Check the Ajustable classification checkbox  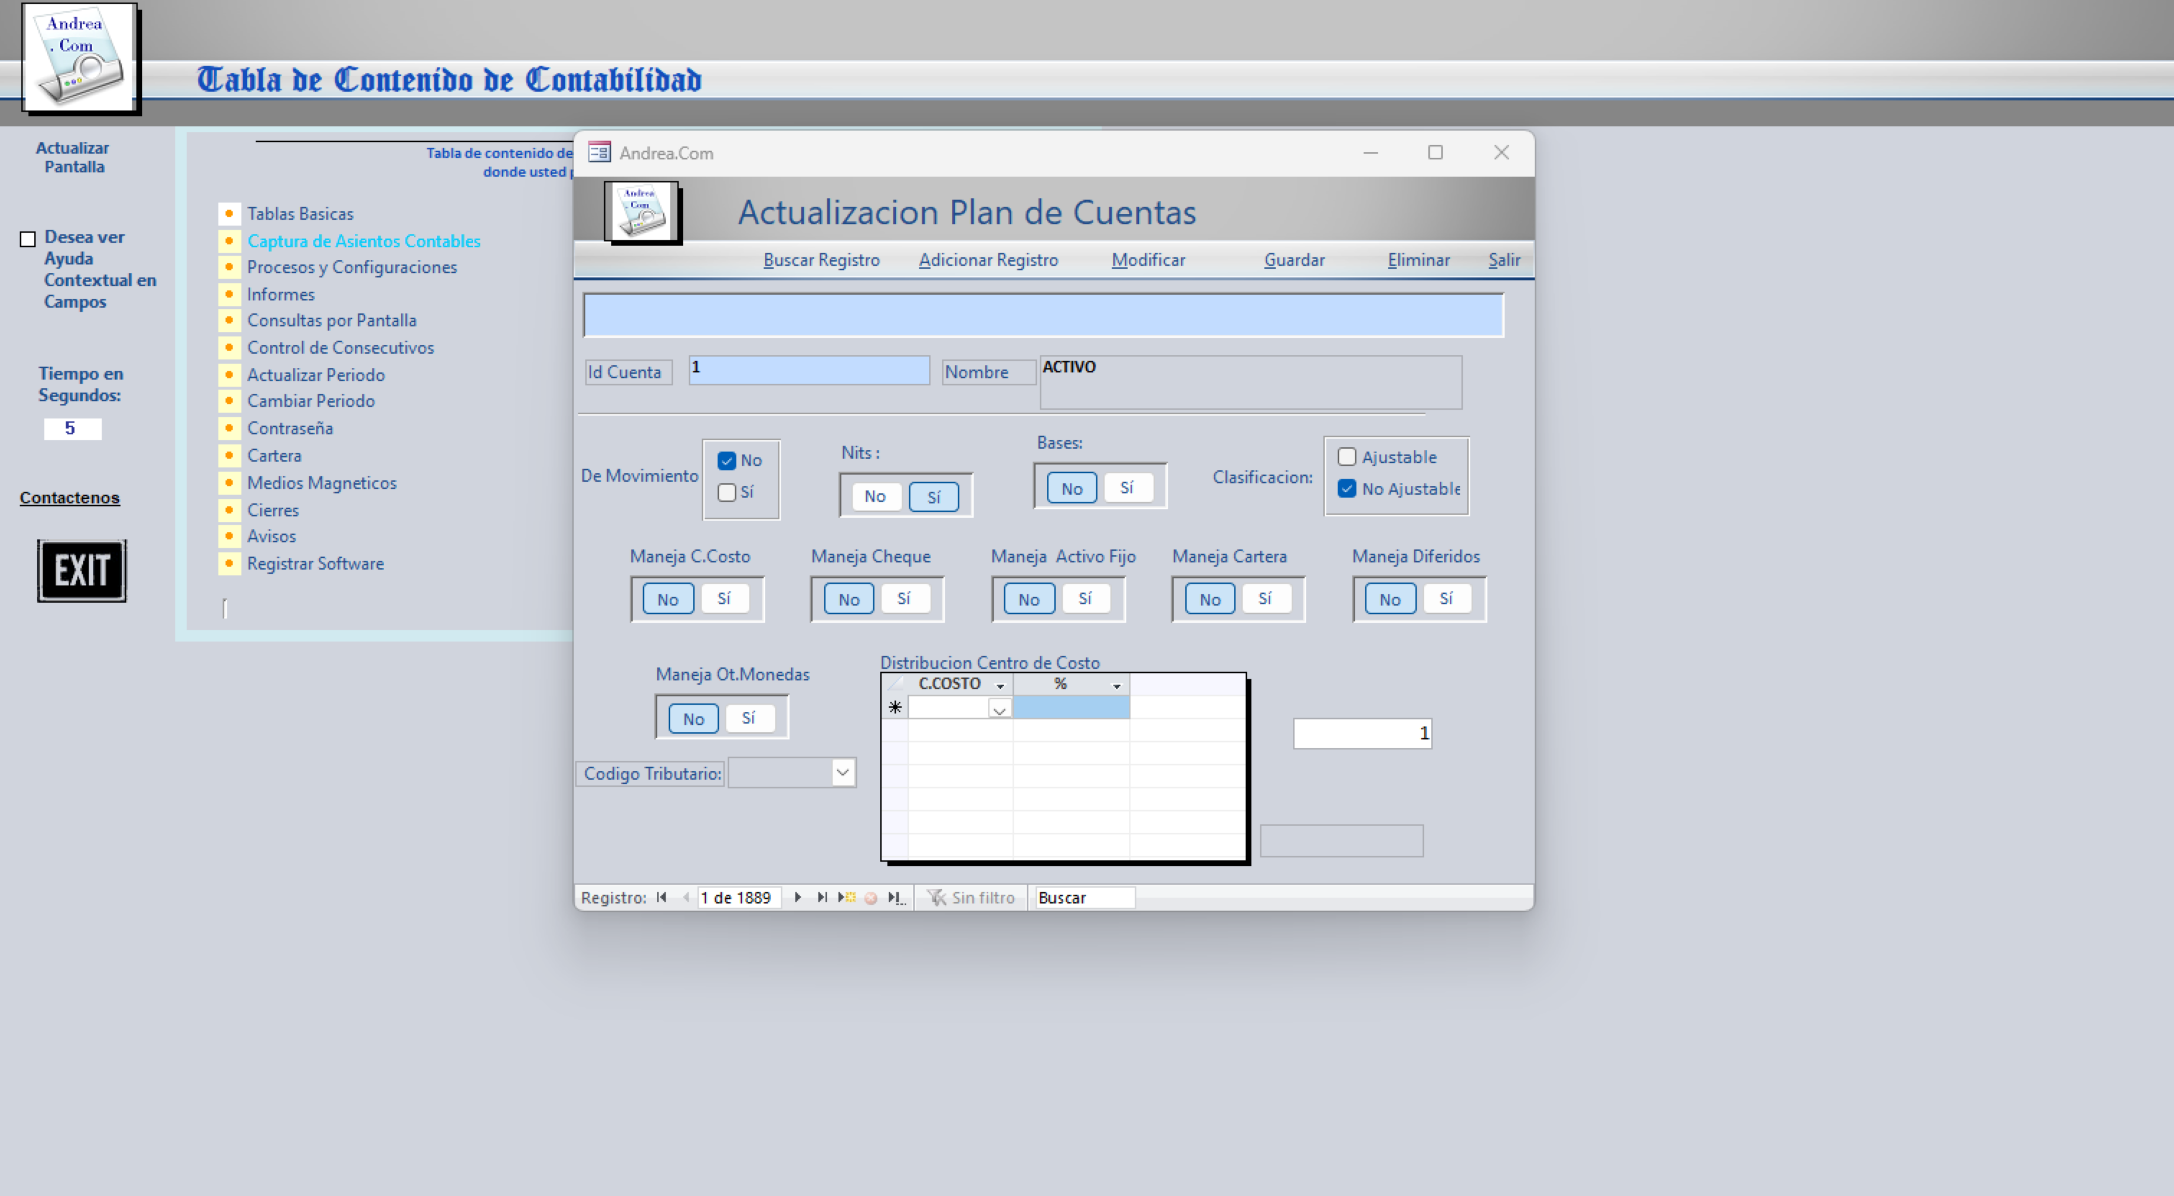(1347, 457)
